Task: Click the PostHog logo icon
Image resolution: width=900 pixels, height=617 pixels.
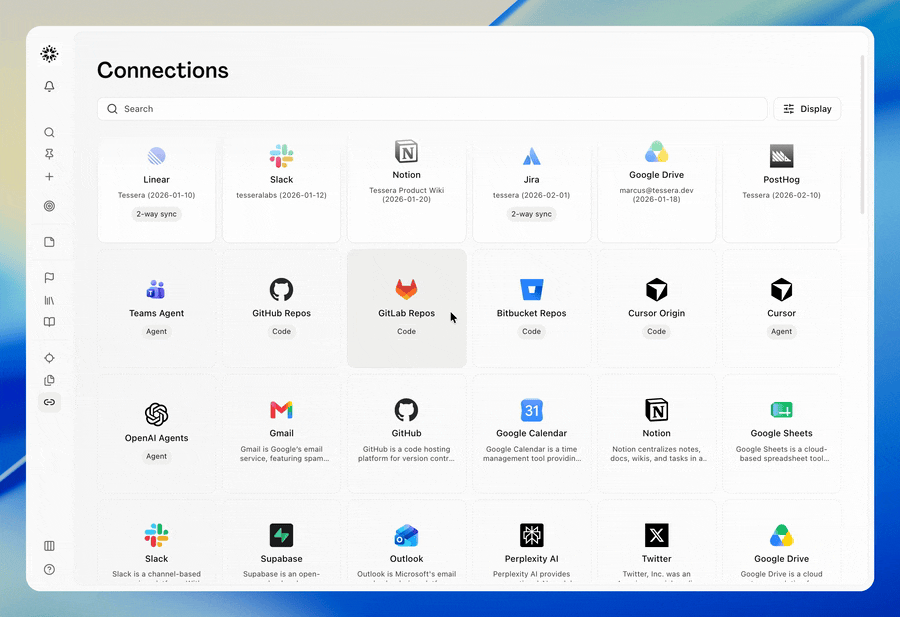Action: (782, 156)
